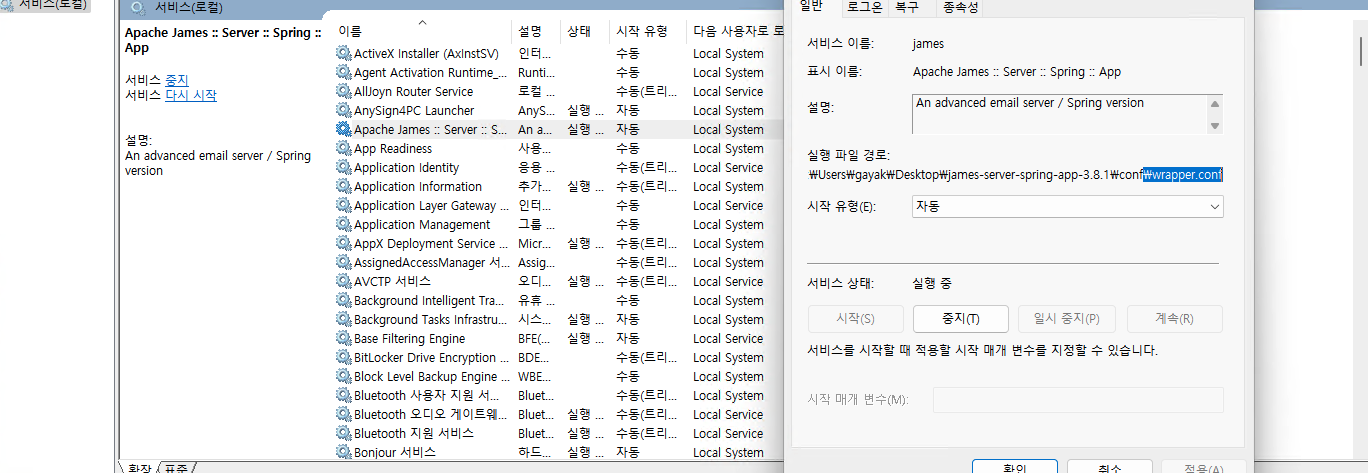
Task: Click the Agent Activation Runtime service gear icon
Action: 344,73
